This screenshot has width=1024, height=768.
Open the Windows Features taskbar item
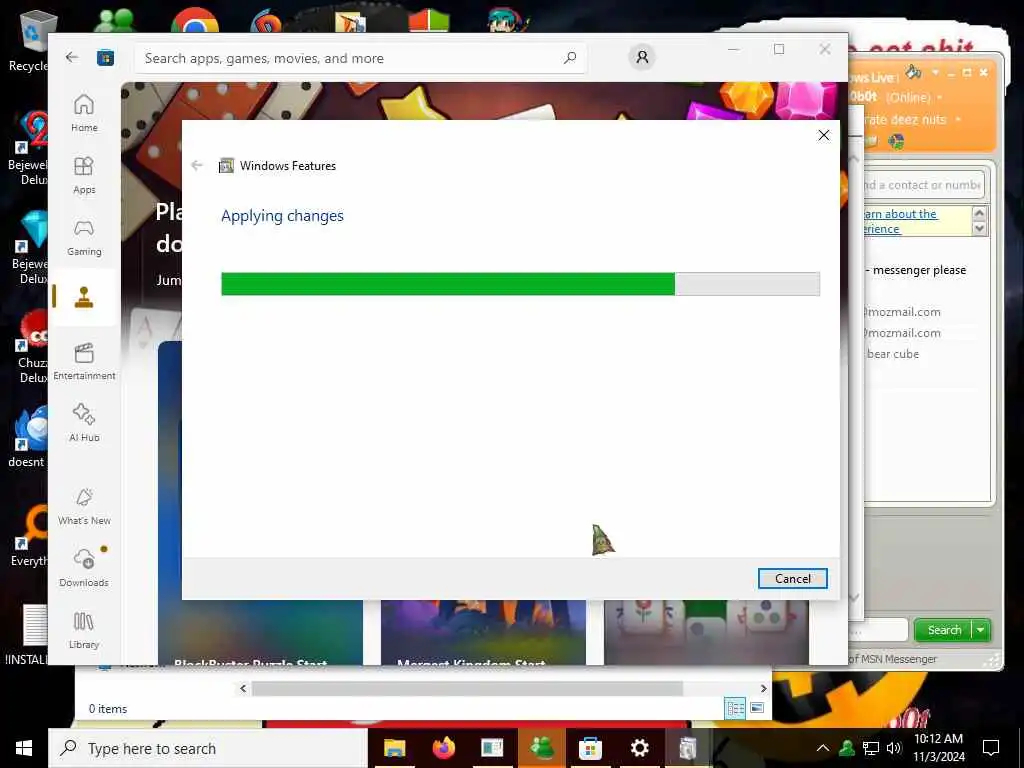coord(688,748)
